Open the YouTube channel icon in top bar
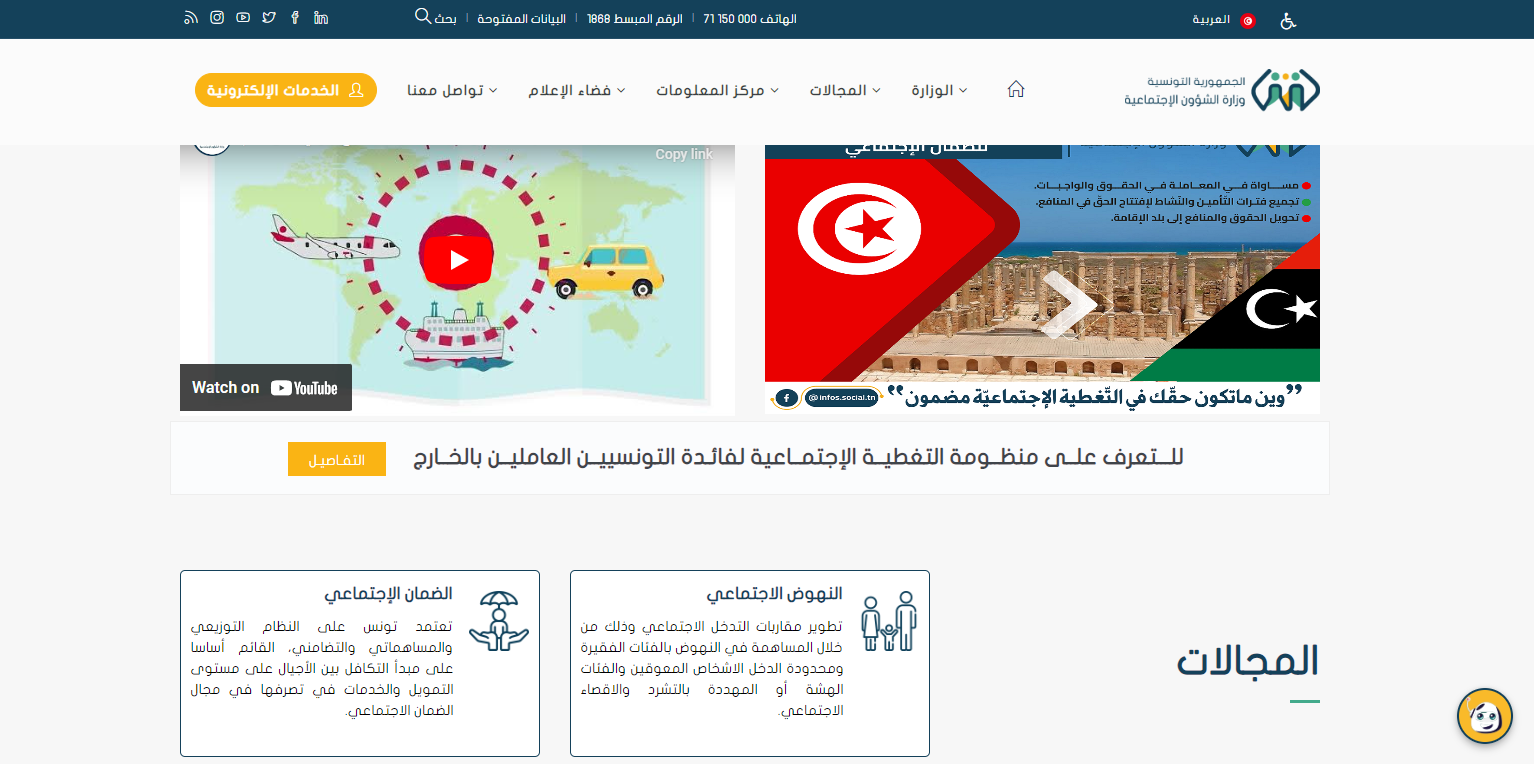 pyautogui.click(x=243, y=18)
